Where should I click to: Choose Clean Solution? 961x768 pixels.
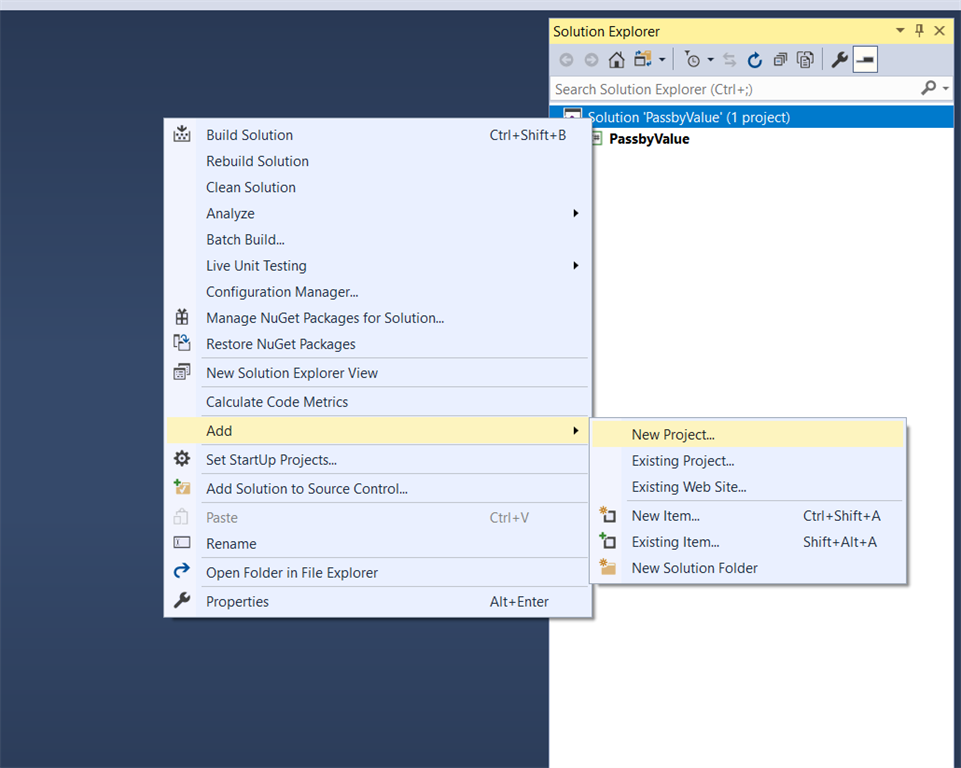coord(378,188)
